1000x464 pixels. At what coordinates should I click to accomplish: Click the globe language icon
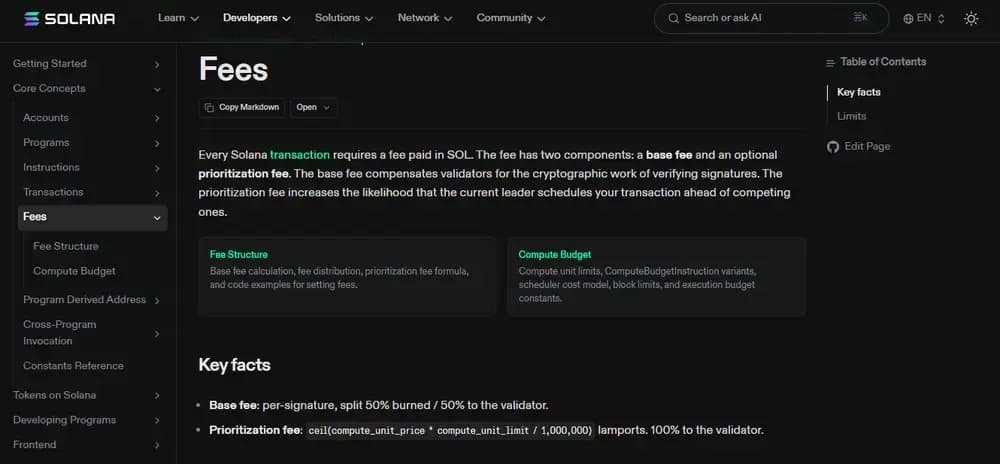908,18
